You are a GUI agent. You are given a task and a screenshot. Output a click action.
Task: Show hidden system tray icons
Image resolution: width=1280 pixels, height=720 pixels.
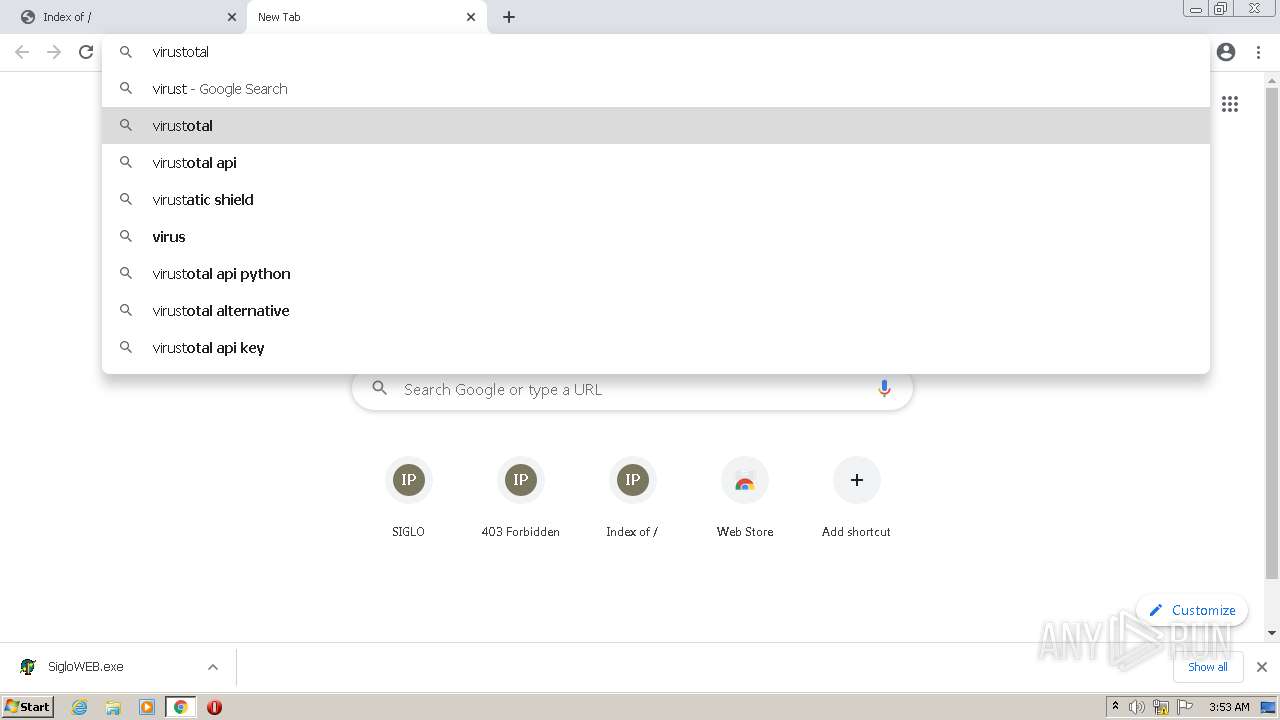point(1115,707)
